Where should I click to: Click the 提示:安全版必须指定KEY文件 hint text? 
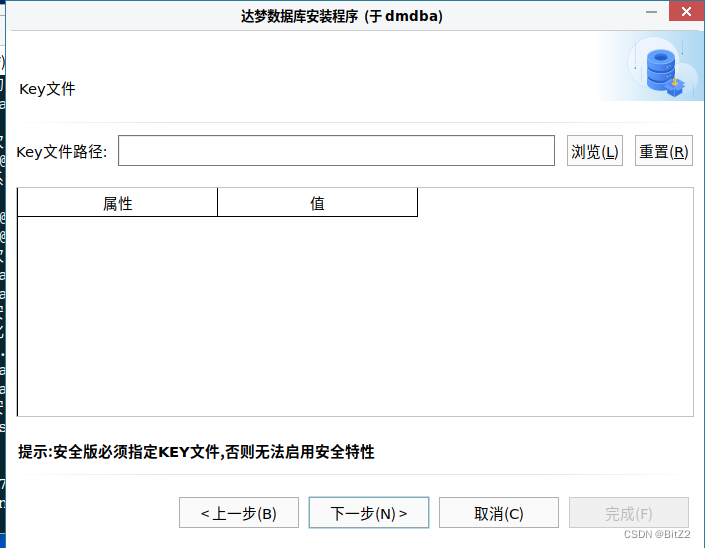[196, 451]
